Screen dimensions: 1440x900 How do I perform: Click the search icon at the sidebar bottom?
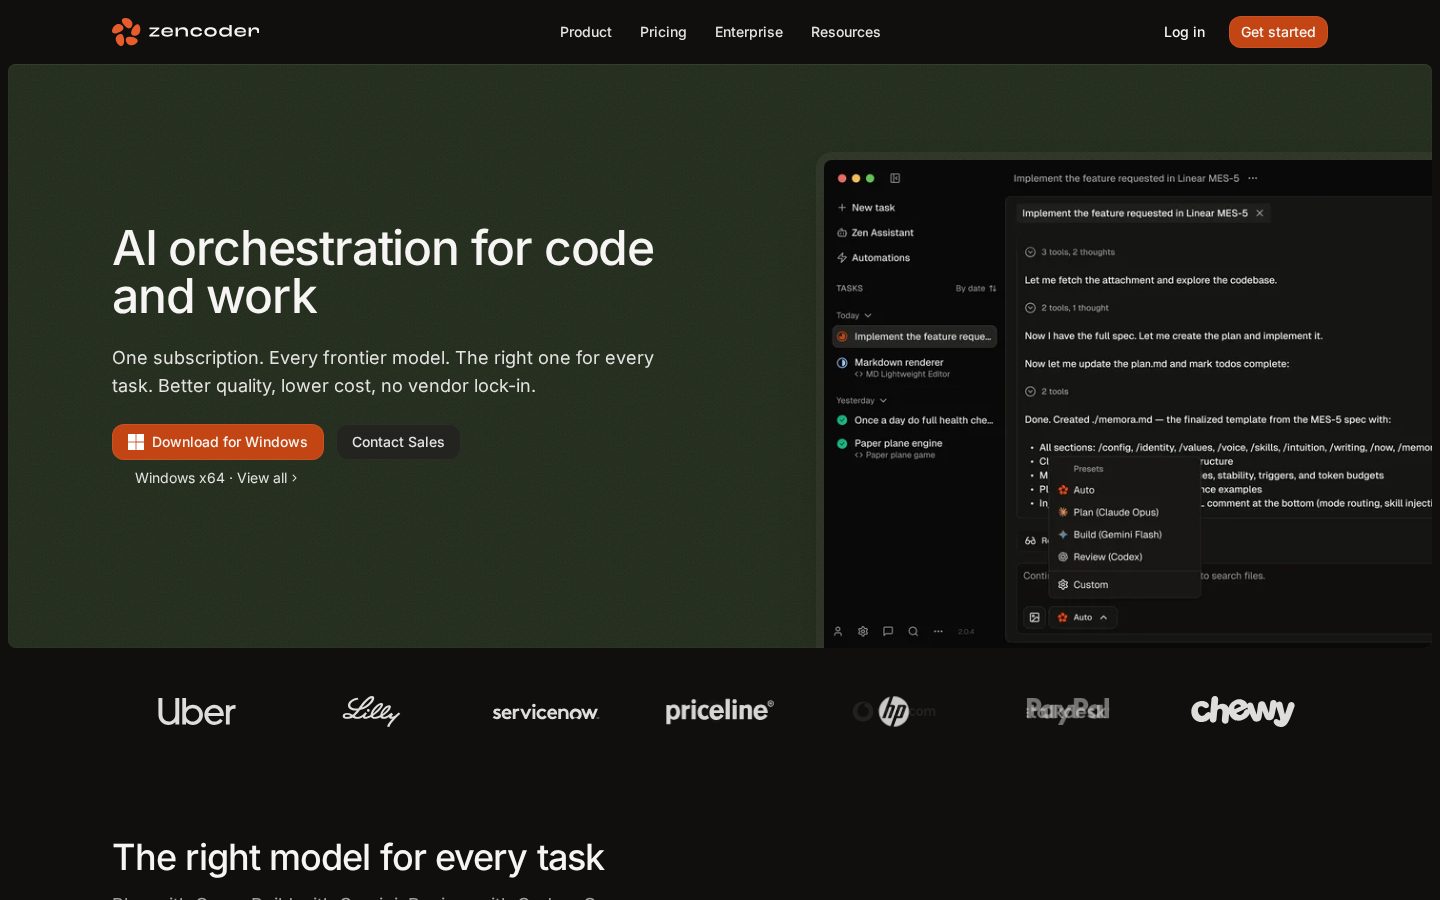(913, 631)
